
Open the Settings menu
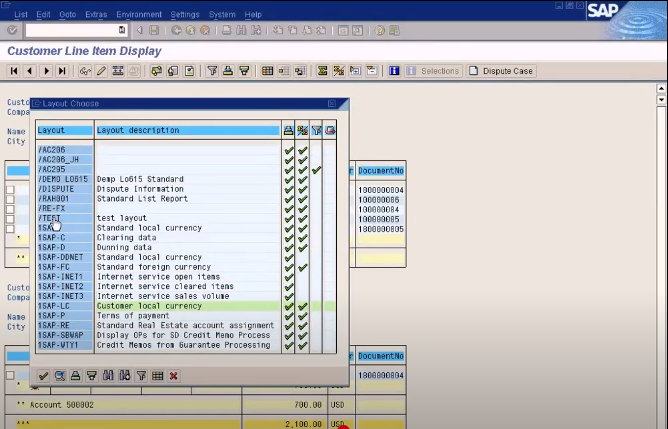tap(185, 14)
